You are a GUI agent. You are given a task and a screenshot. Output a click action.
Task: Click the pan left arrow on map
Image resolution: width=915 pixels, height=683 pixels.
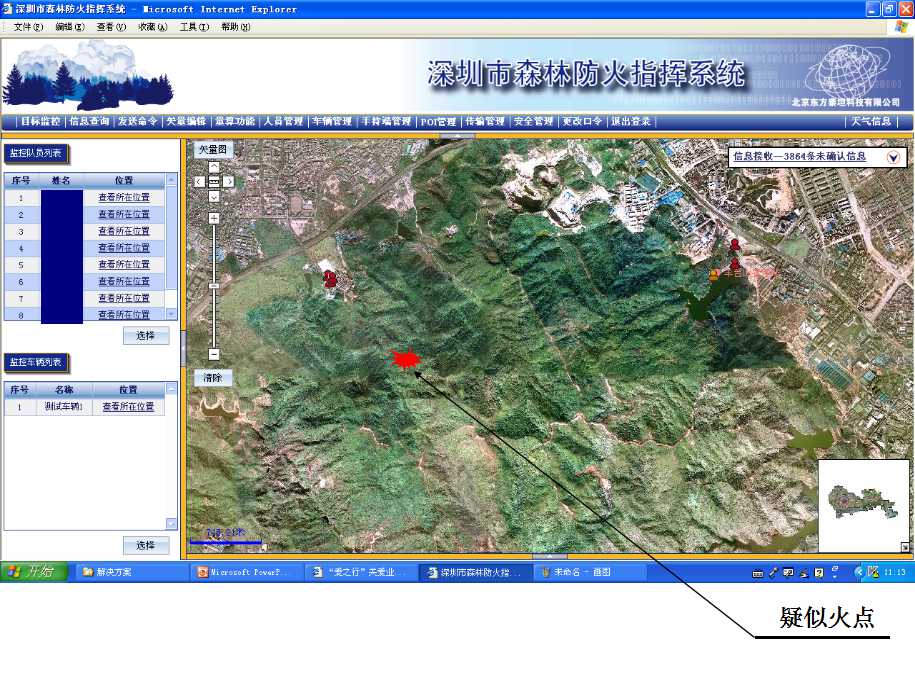(200, 182)
